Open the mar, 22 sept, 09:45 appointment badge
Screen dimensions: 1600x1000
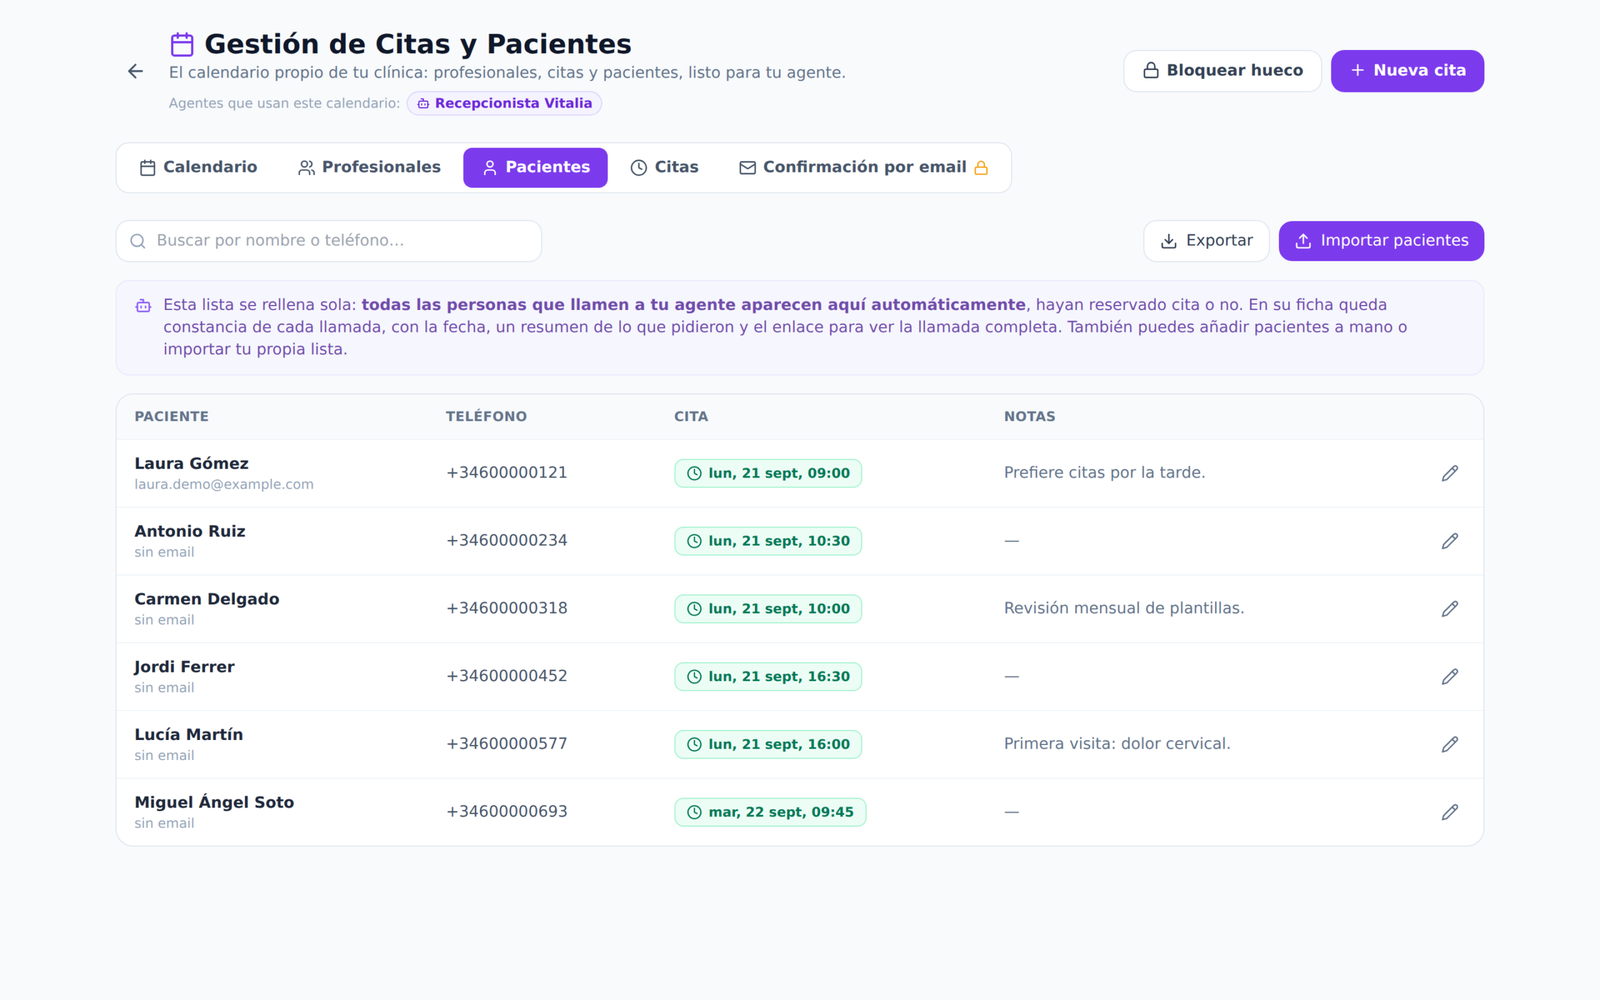pos(770,812)
